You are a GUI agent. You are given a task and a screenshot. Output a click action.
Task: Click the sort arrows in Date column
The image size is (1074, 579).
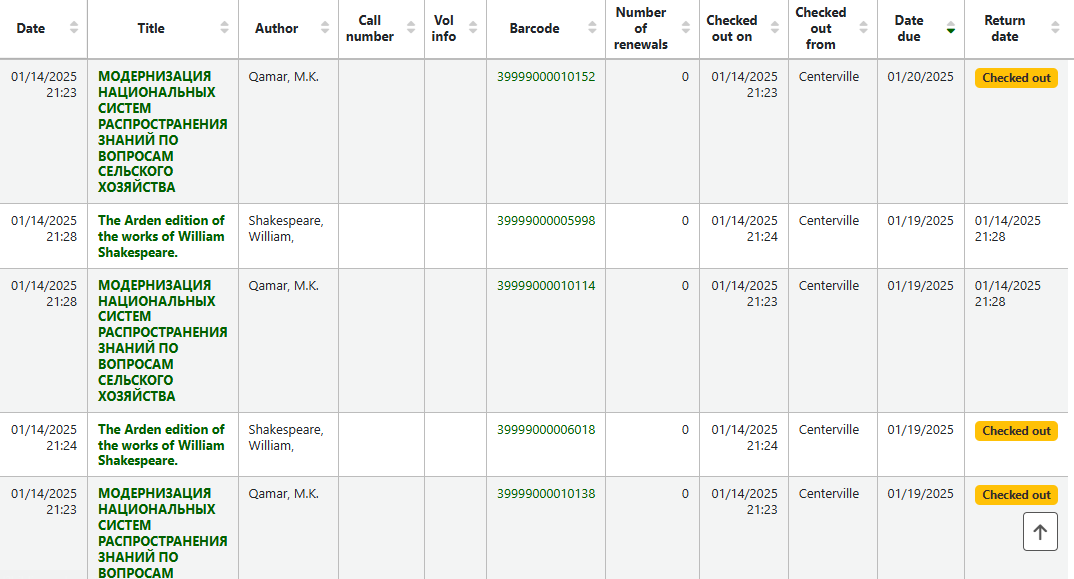click(74, 28)
